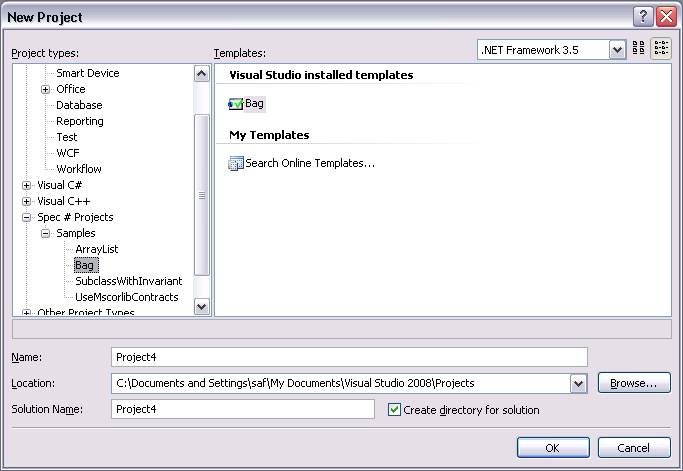Select Test project type

point(67,137)
